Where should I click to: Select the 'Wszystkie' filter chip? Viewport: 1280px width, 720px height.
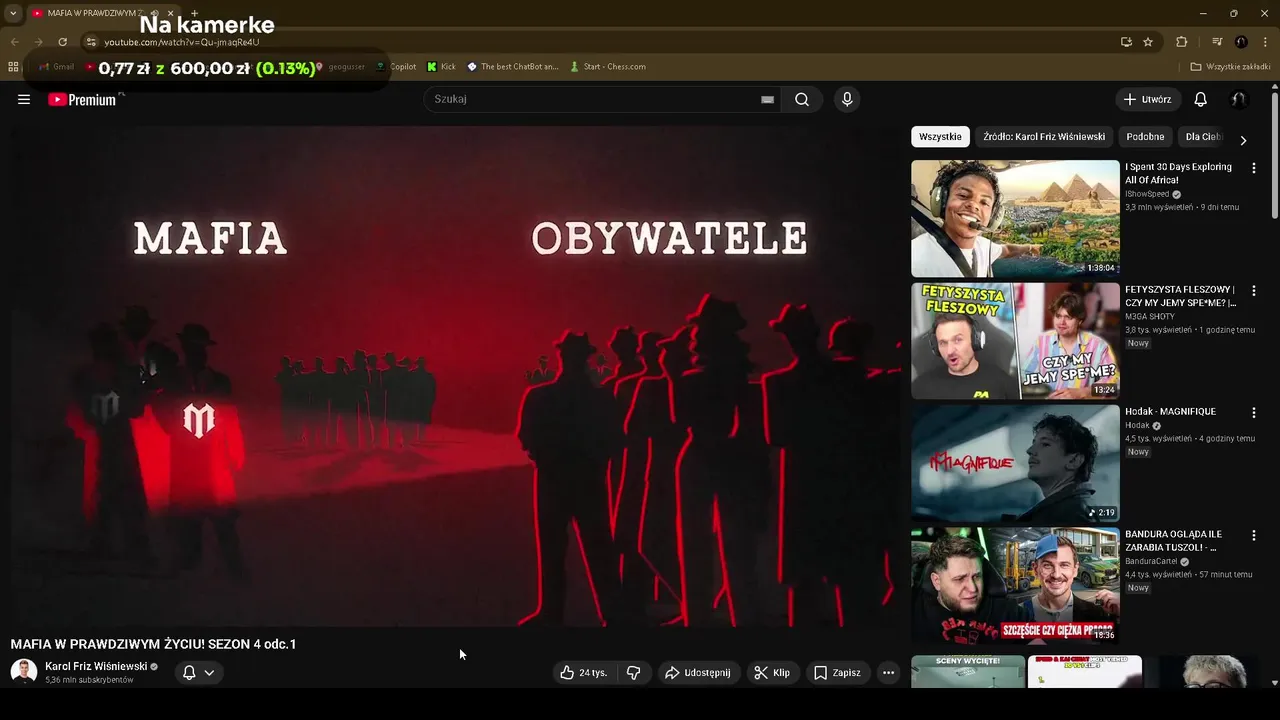click(940, 137)
